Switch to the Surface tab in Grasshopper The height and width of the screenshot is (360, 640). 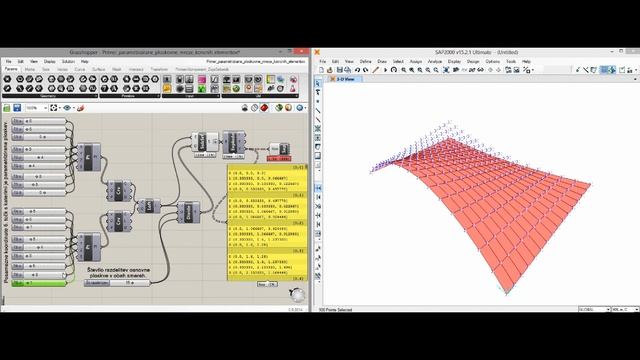tap(98, 69)
